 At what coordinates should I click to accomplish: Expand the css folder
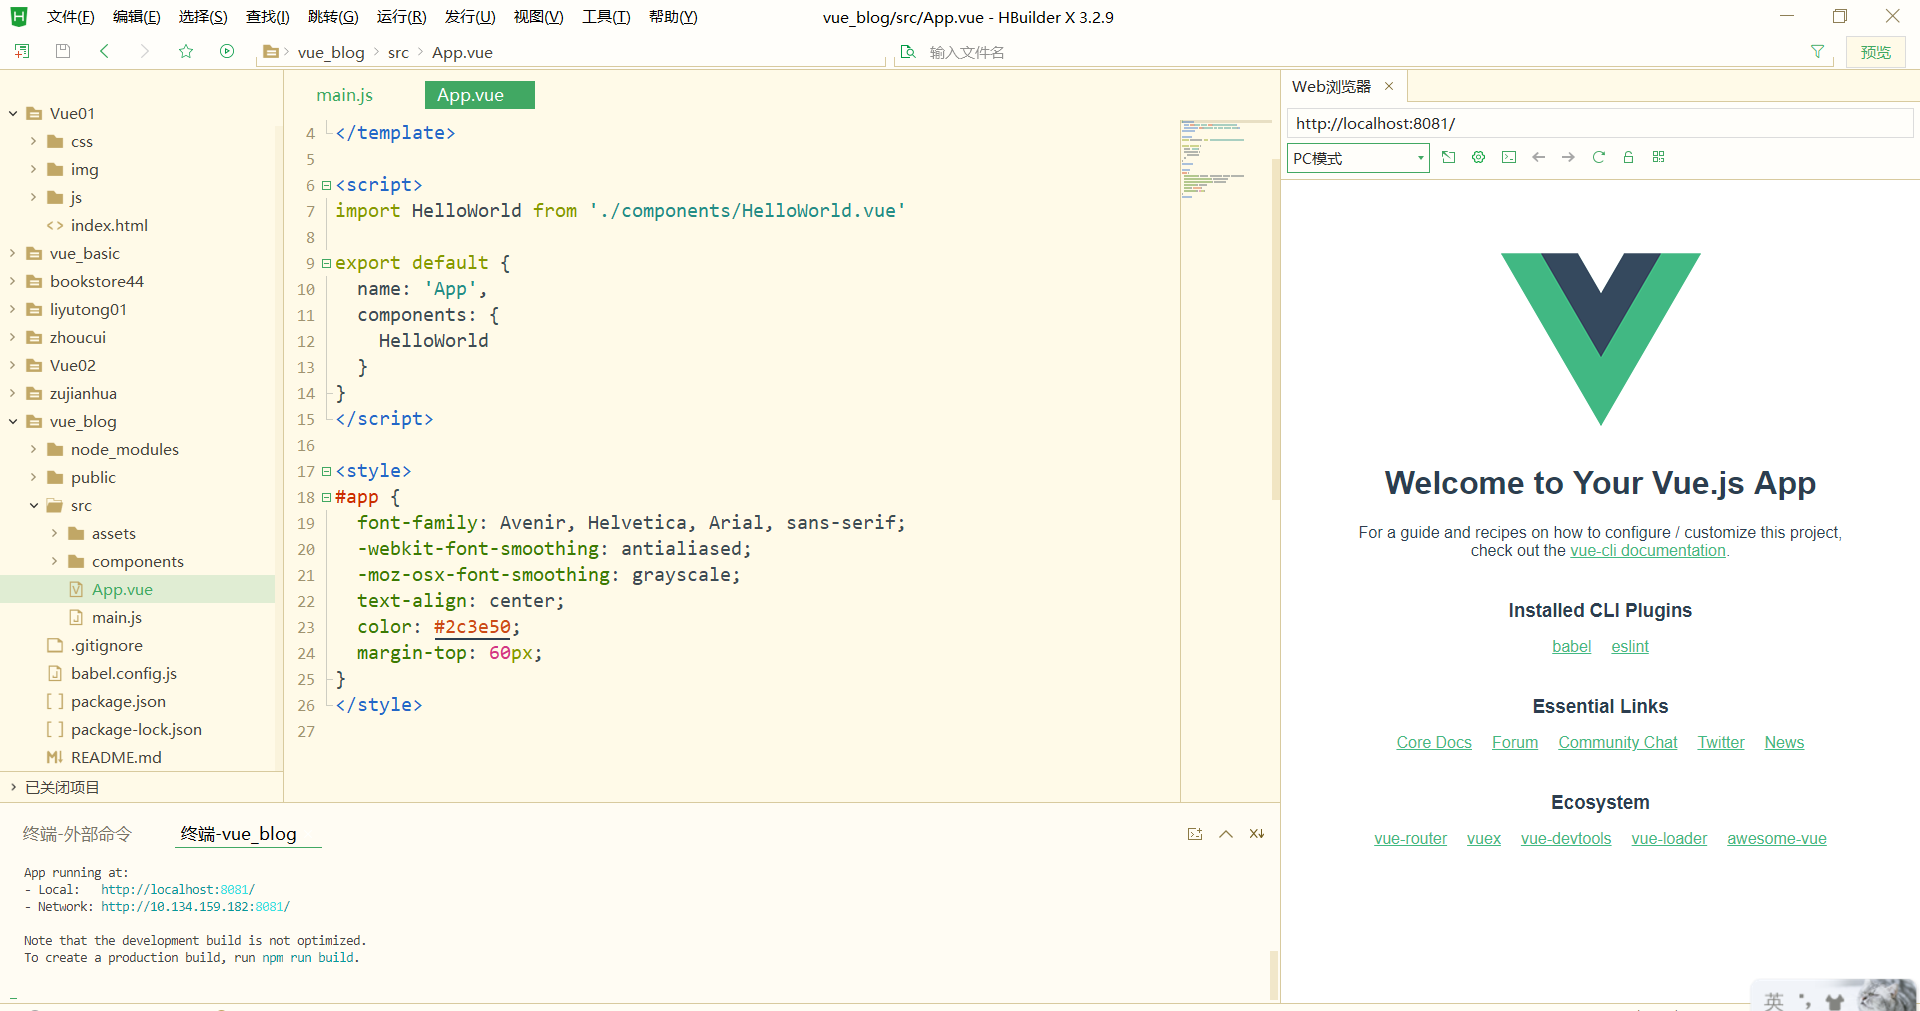click(34, 141)
